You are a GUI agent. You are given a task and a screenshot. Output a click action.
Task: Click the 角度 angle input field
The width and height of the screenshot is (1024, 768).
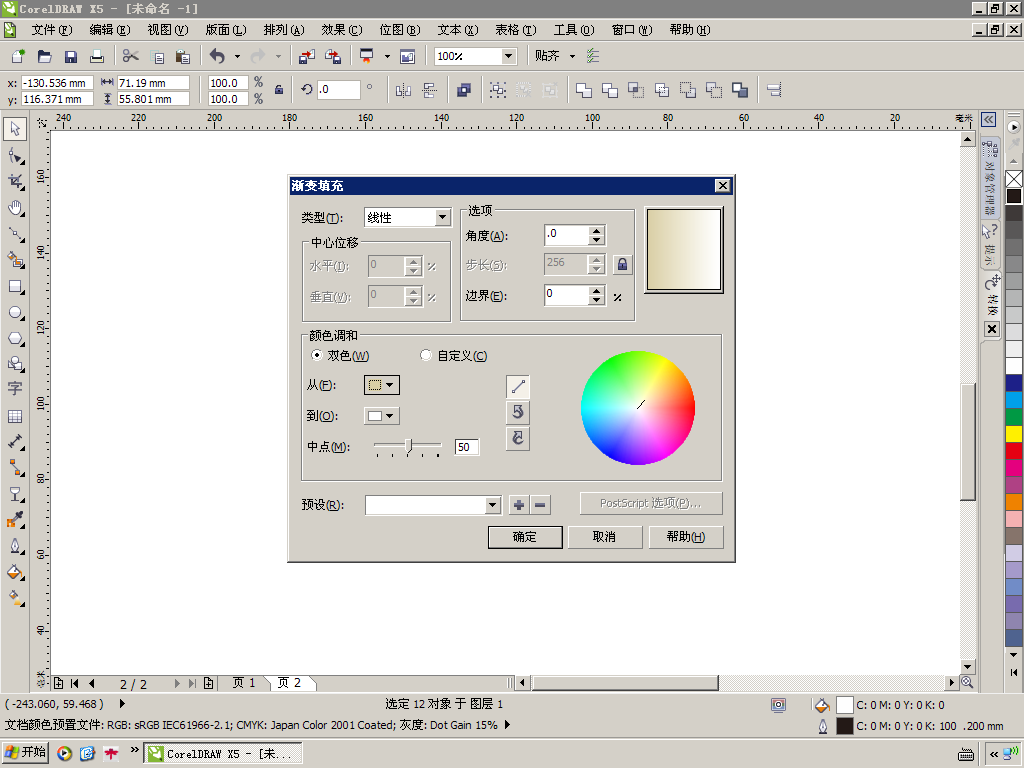pos(566,235)
